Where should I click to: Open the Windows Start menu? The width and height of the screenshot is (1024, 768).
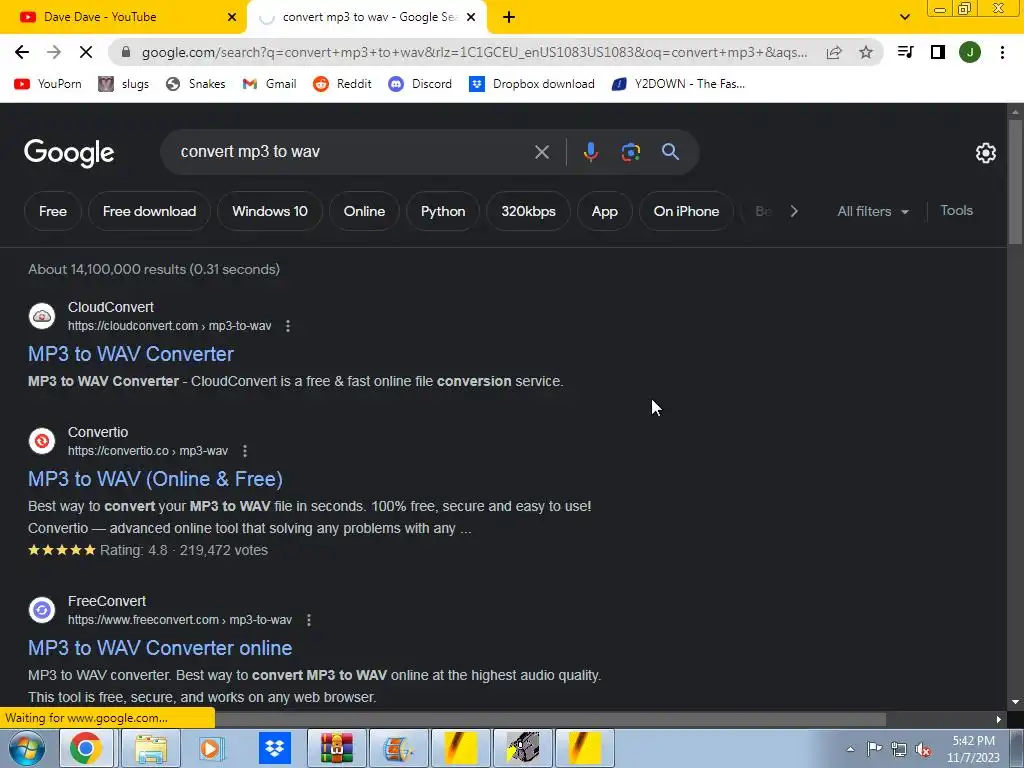pos(27,748)
